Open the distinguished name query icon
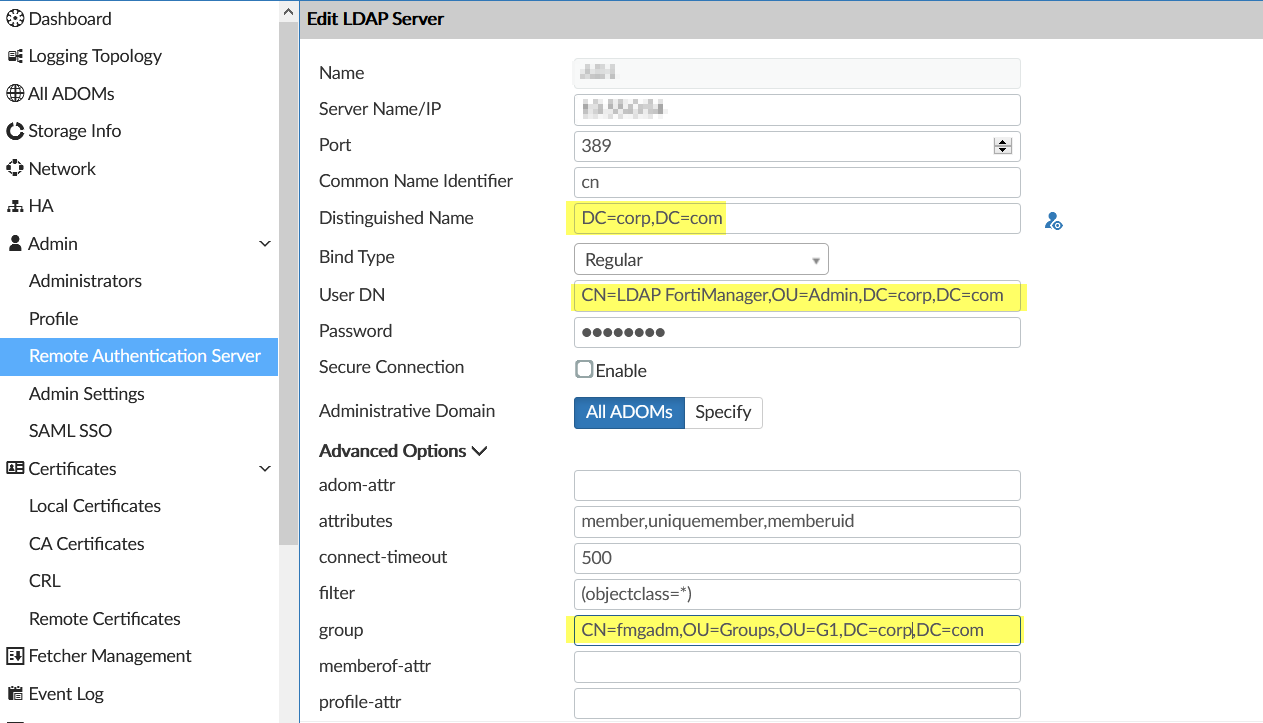 coord(1053,221)
